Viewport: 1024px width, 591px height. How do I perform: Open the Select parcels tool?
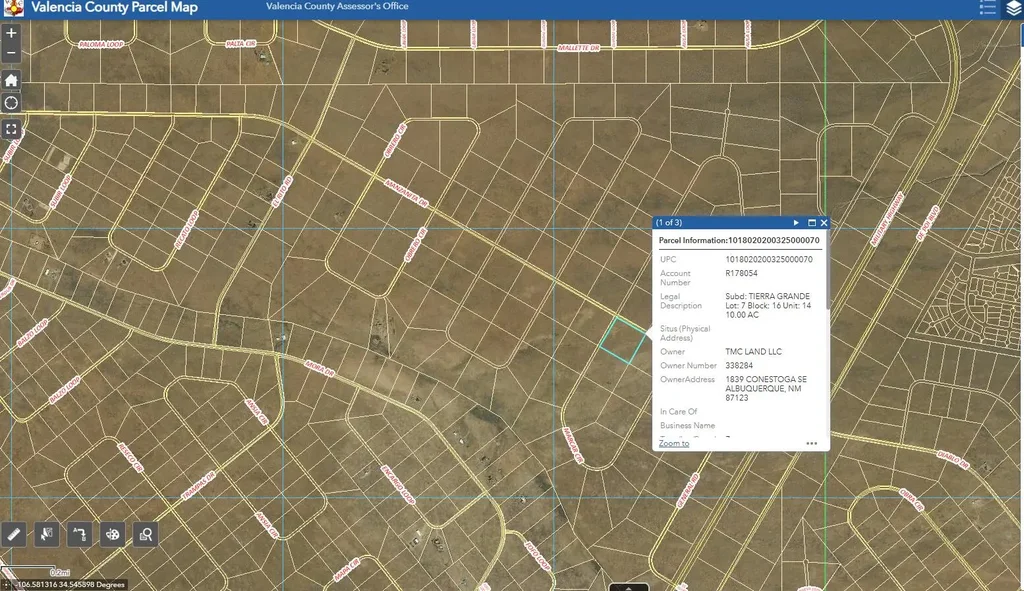(47, 534)
